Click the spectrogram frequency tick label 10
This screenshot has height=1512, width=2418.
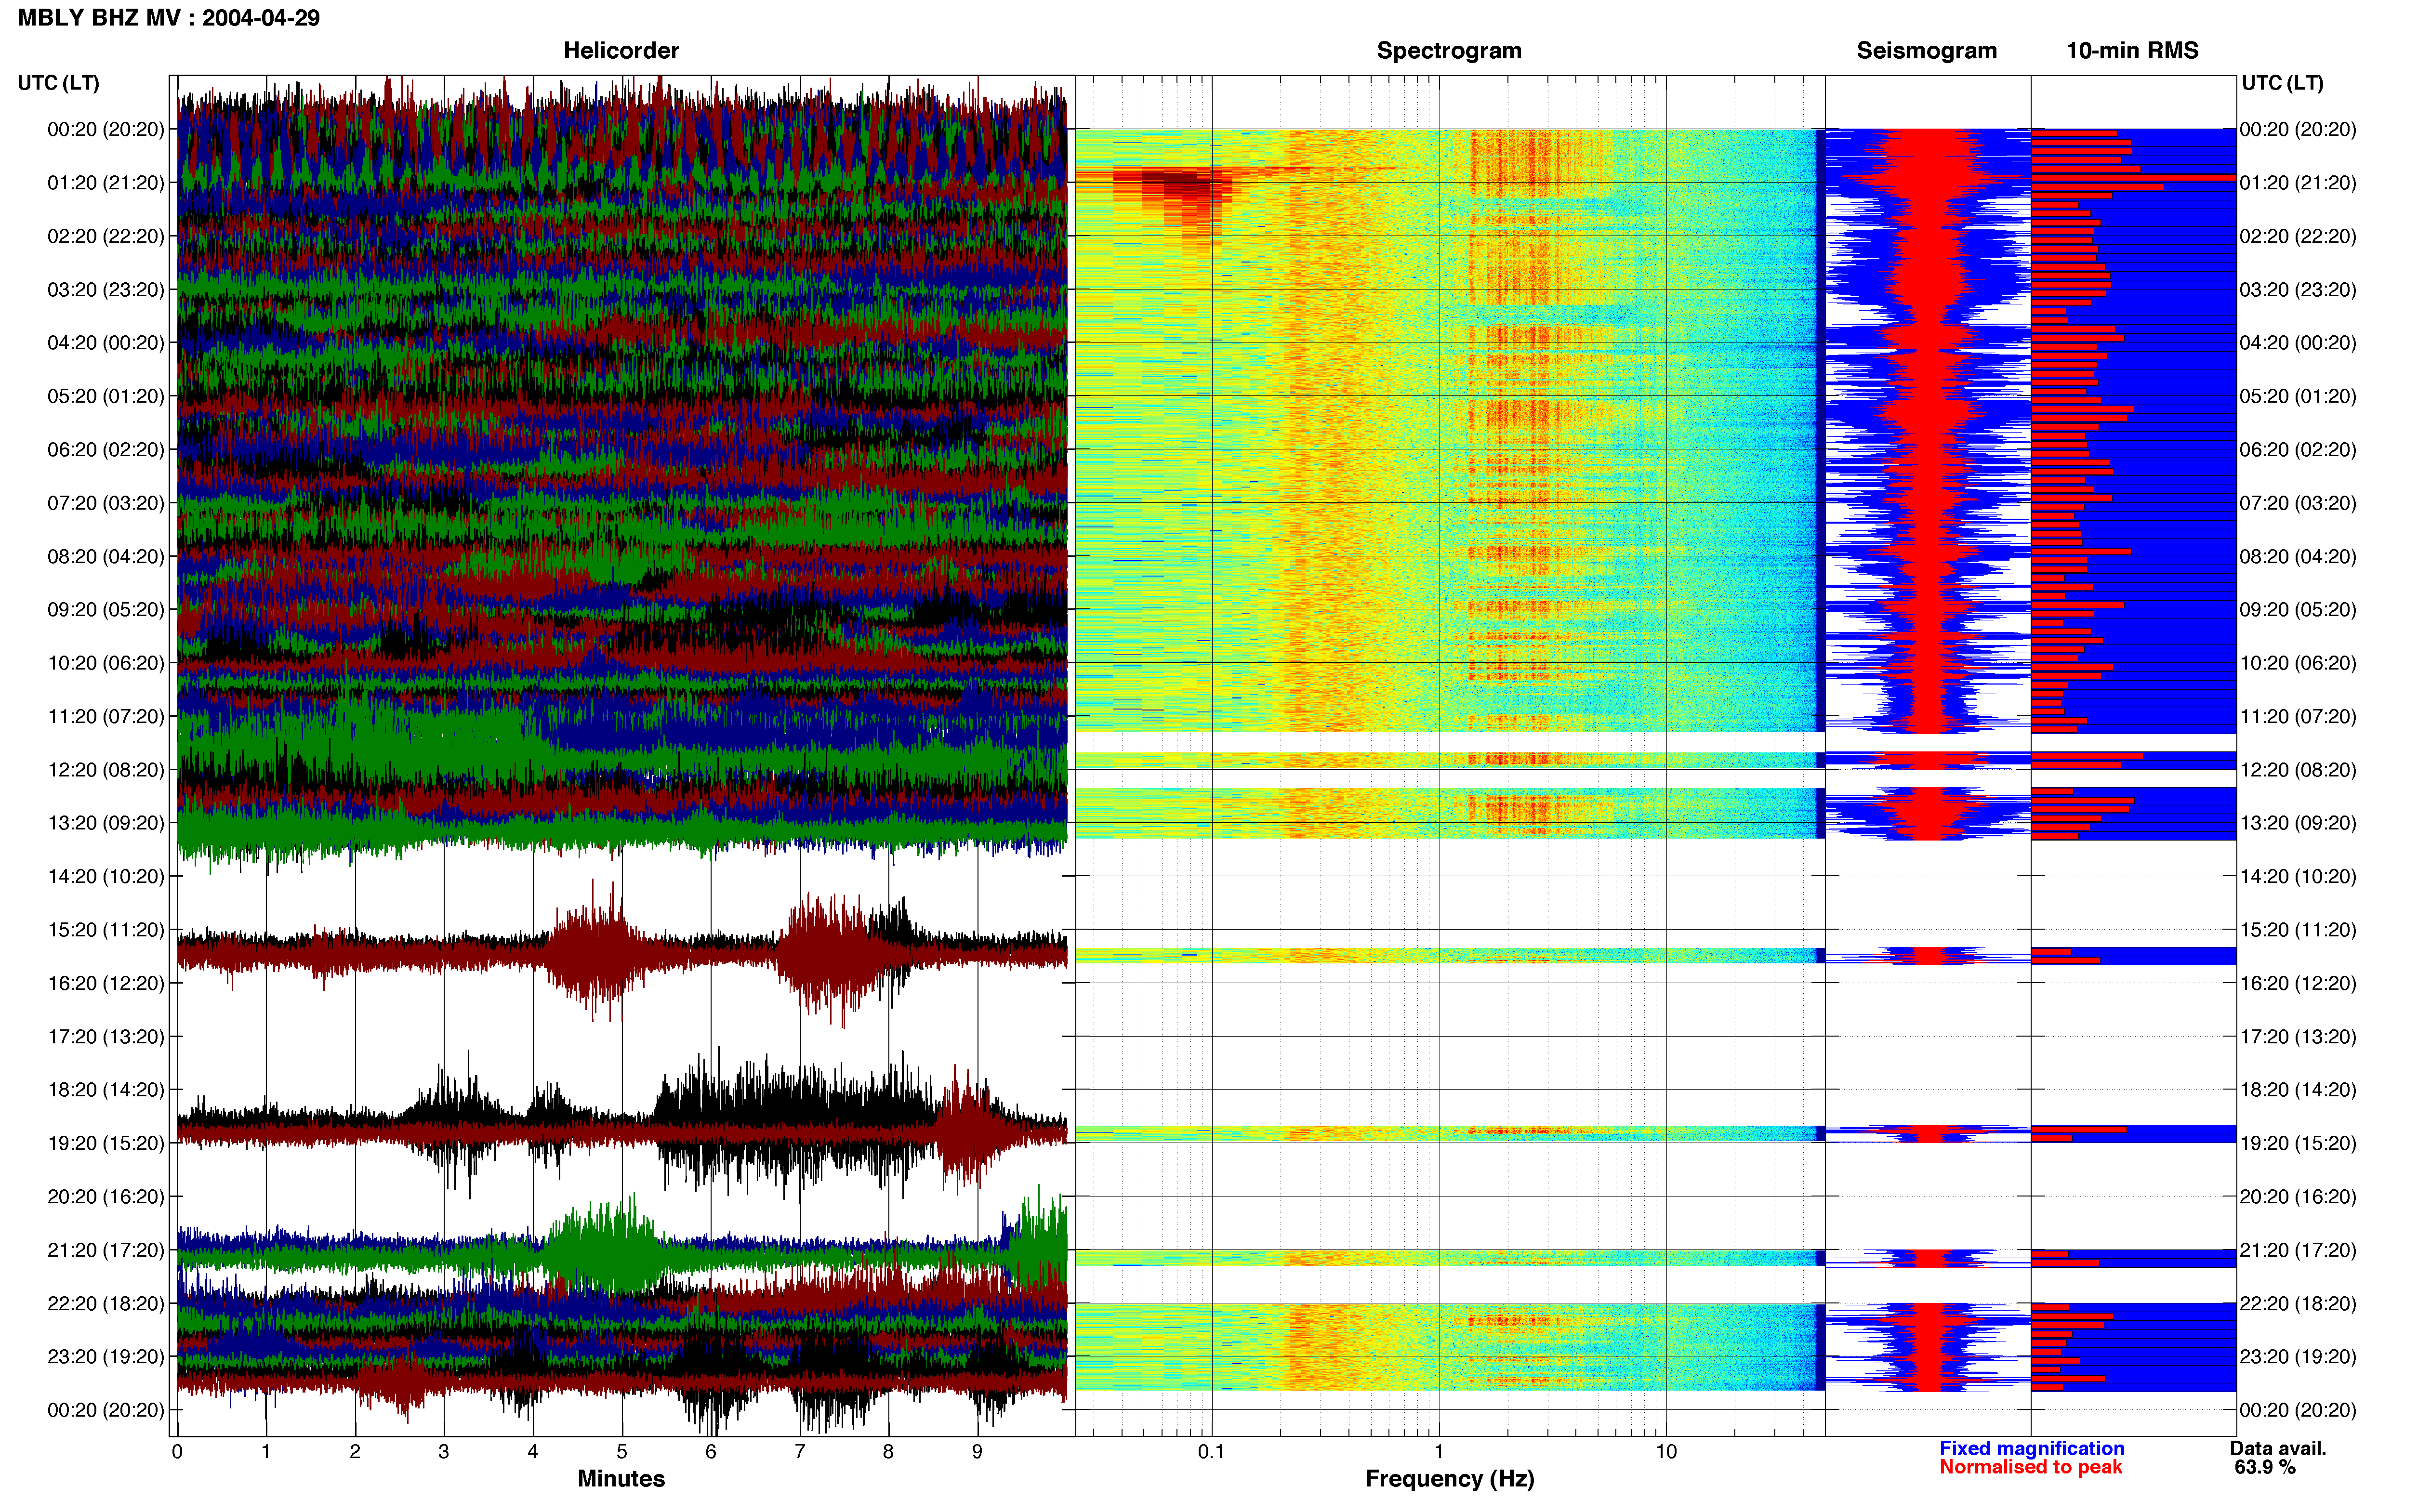[x=1666, y=1452]
